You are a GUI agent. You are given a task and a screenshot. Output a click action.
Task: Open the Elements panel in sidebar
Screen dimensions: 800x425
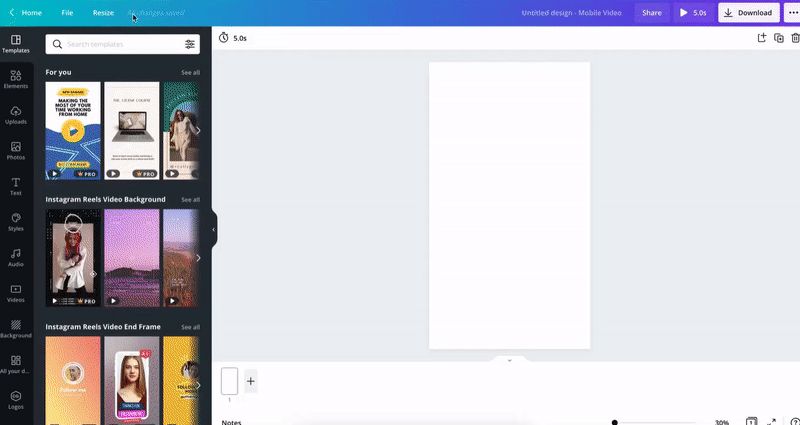[x=16, y=79]
